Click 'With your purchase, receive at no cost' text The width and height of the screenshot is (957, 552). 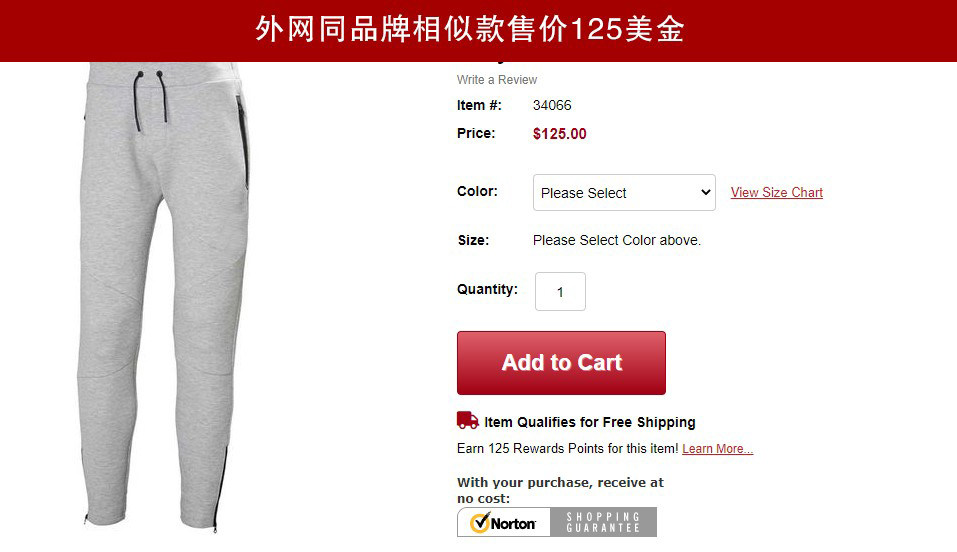pyautogui.click(x=560, y=490)
